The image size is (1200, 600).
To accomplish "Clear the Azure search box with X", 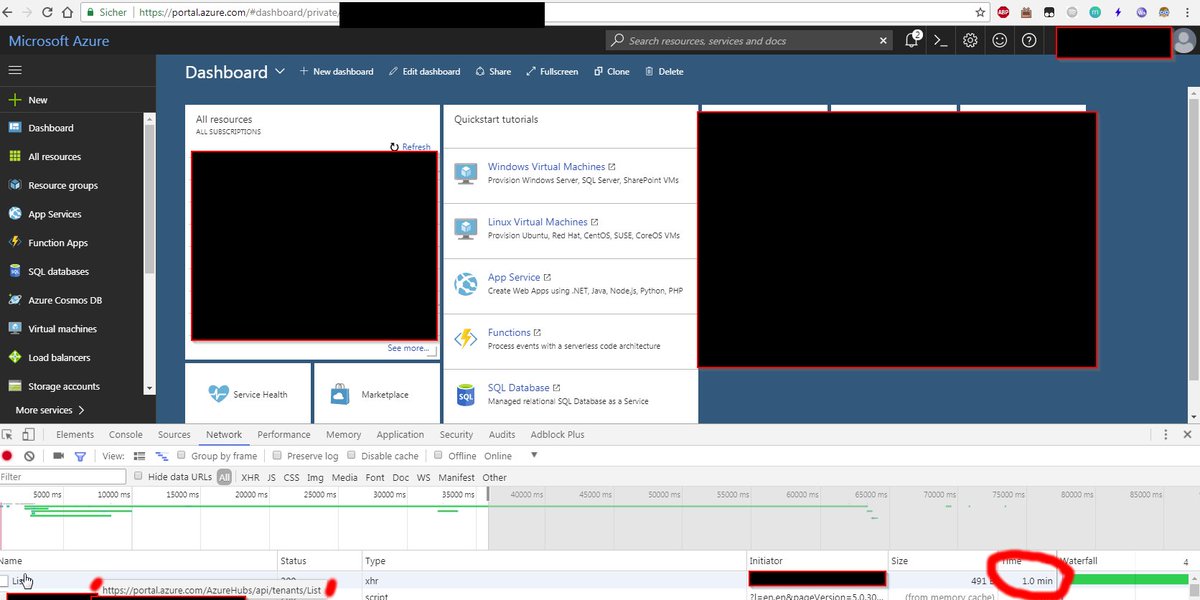I will coord(883,41).
